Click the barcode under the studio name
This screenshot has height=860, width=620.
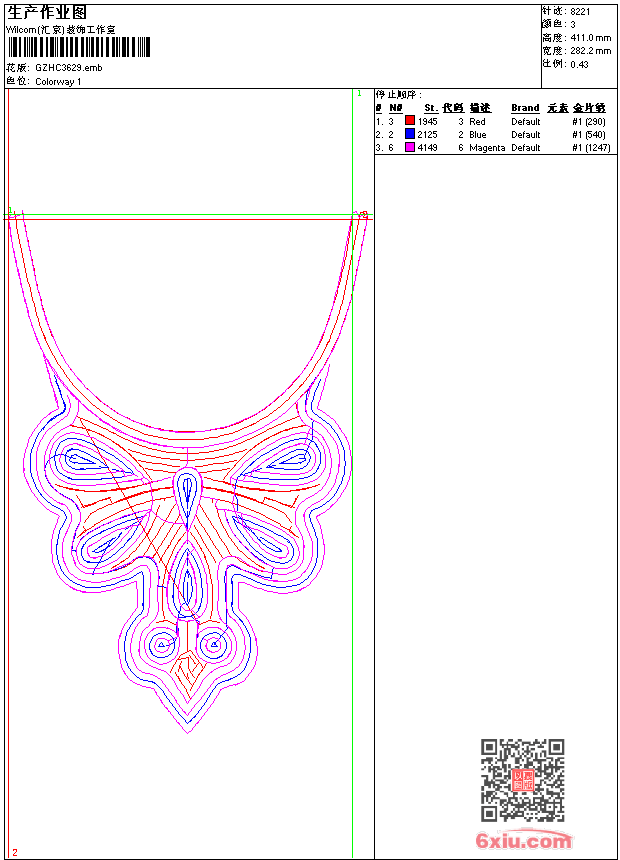(x=78, y=47)
